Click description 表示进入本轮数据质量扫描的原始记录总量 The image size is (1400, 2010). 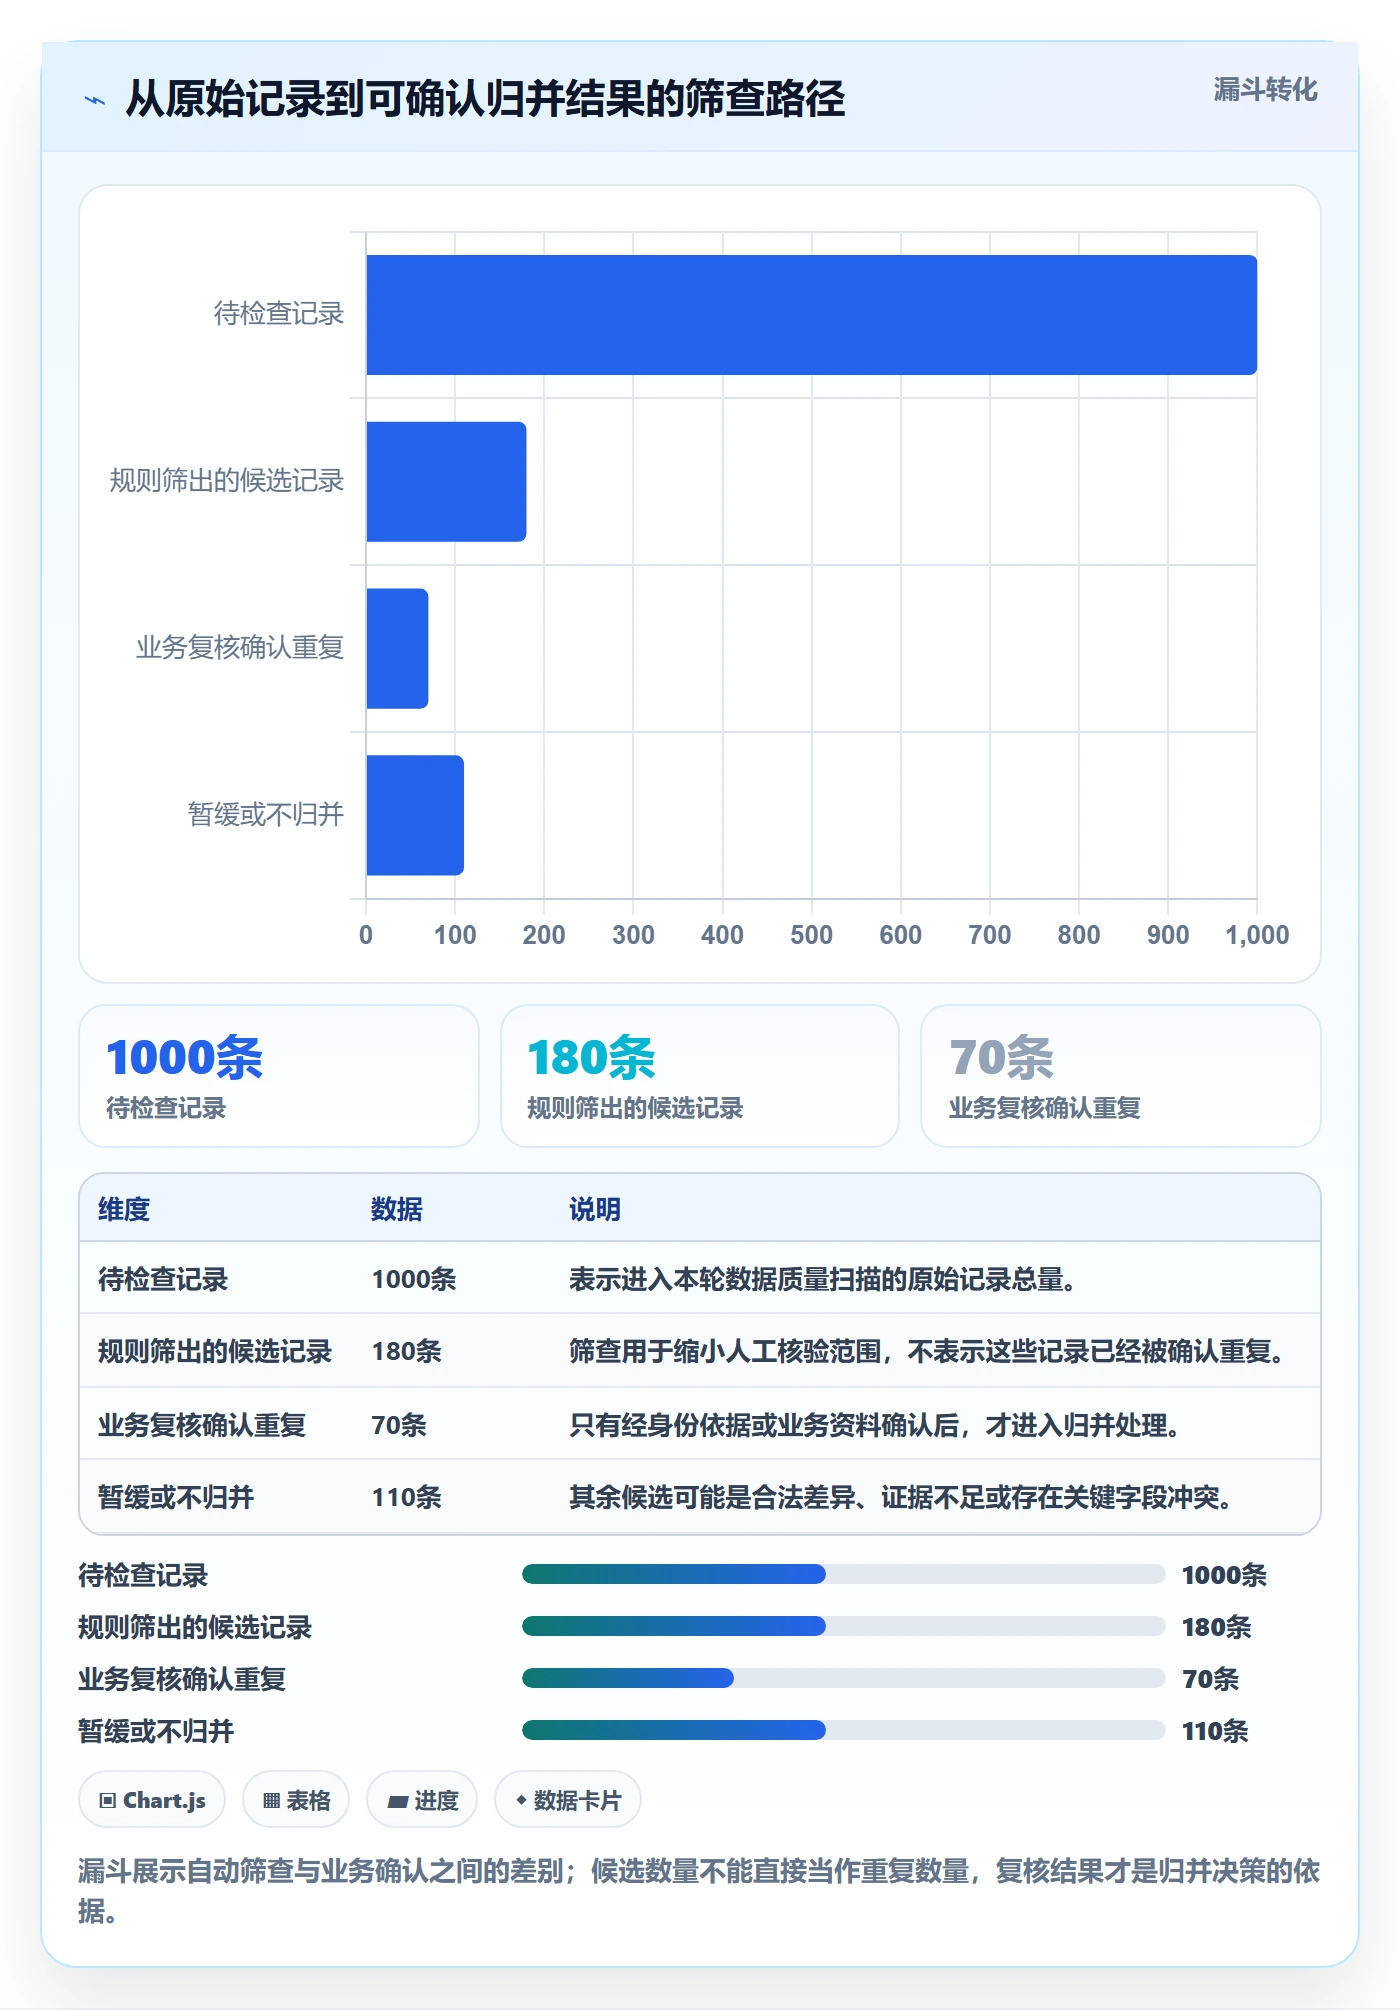click(x=822, y=1279)
